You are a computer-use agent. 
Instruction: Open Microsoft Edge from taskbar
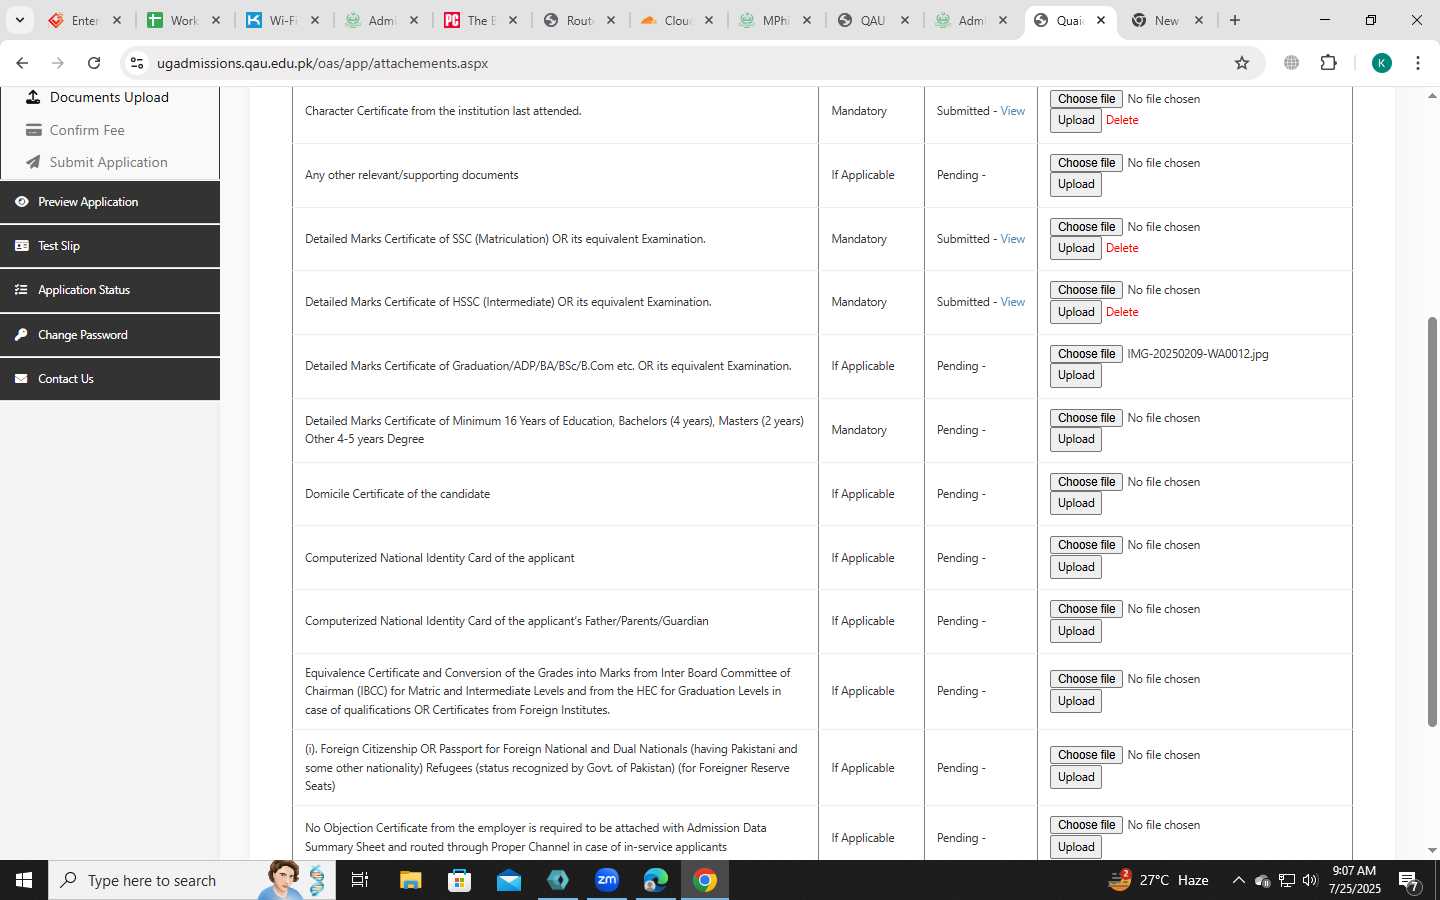(656, 880)
